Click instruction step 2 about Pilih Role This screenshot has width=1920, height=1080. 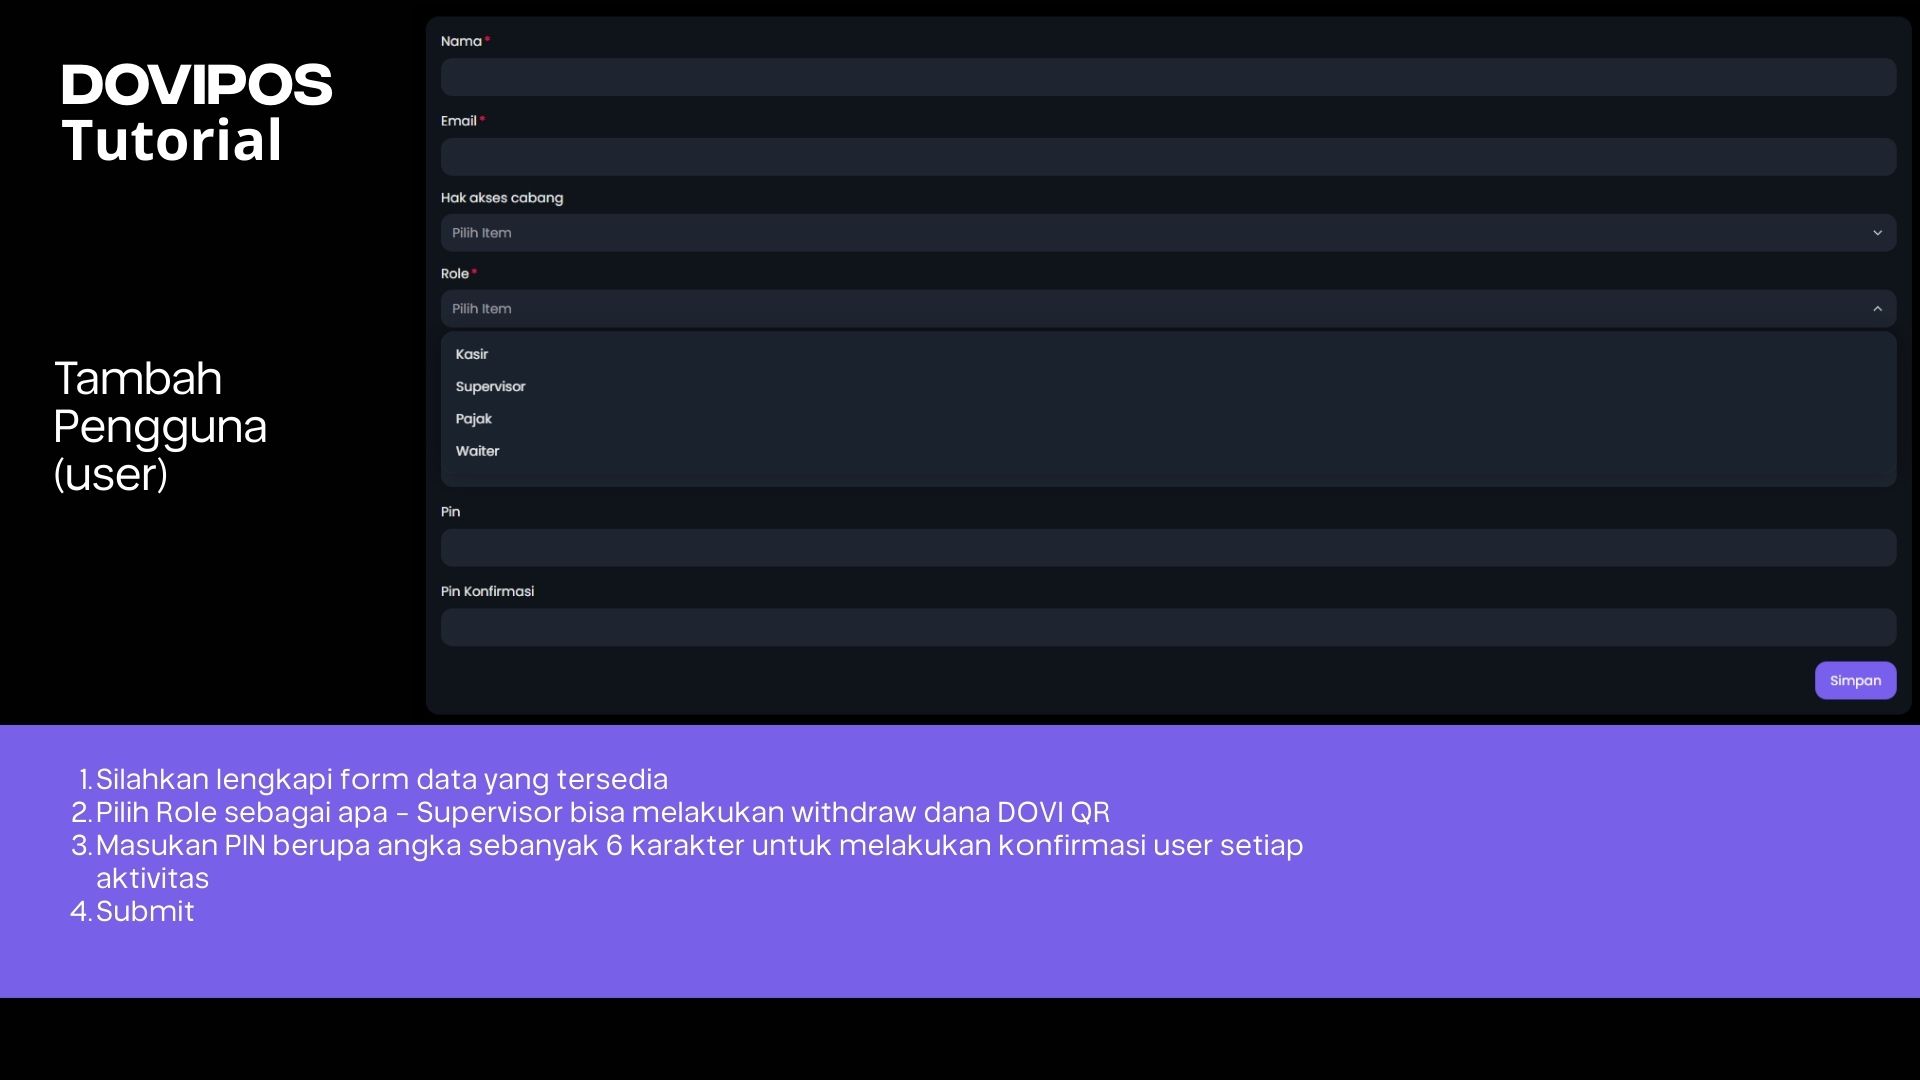[x=602, y=812]
